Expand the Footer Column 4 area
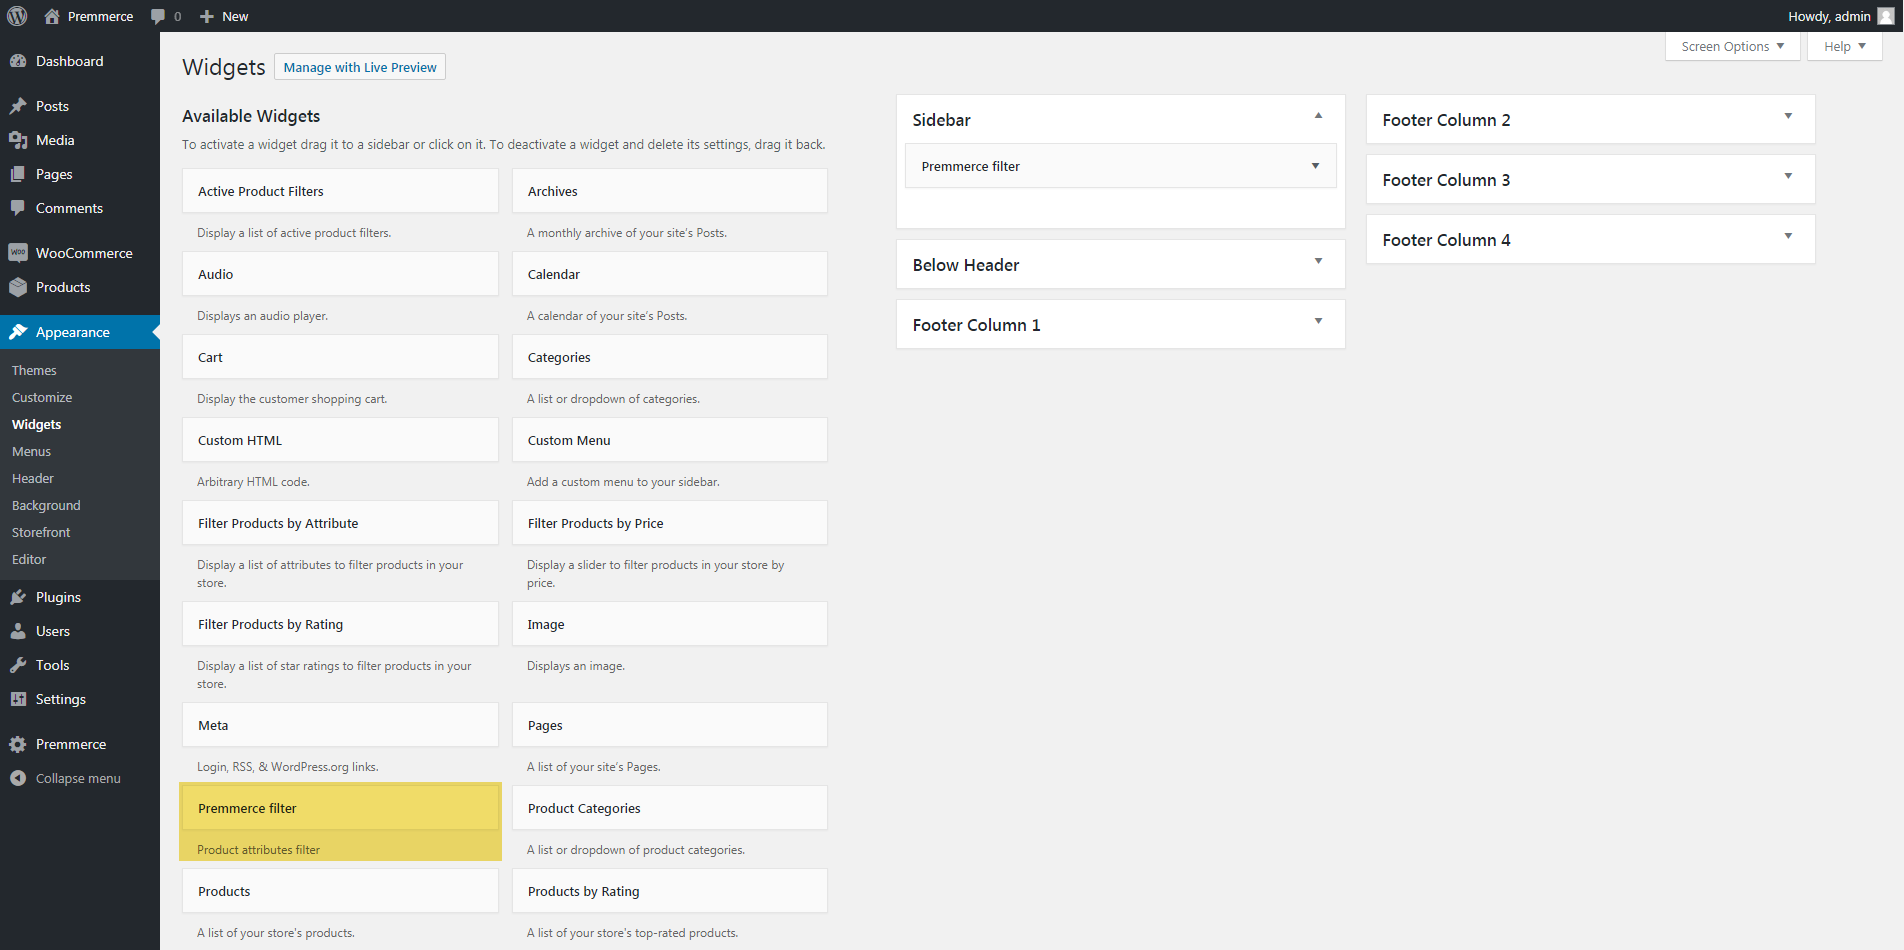The image size is (1904, 950). [1789, 236]
